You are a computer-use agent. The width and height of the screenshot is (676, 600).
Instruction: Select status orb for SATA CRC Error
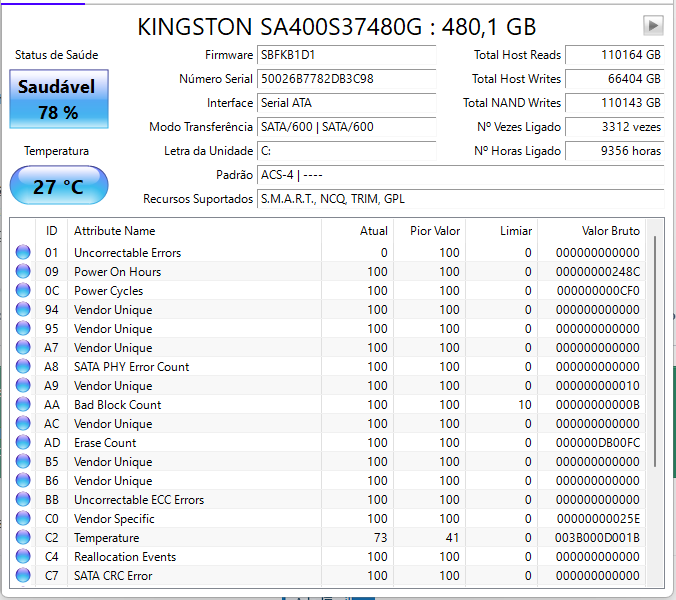click(x=23, y=575)
